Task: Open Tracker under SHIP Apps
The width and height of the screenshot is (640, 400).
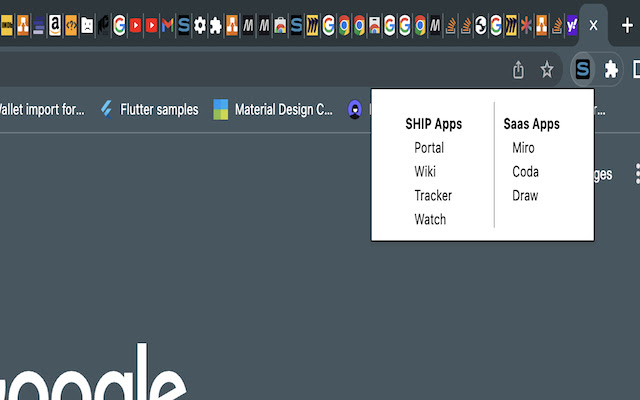Action: [433, 196]
